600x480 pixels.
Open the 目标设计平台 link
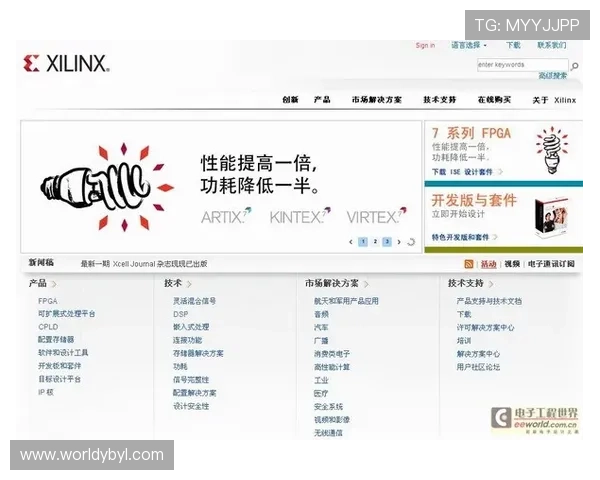(x=59, y=379)
